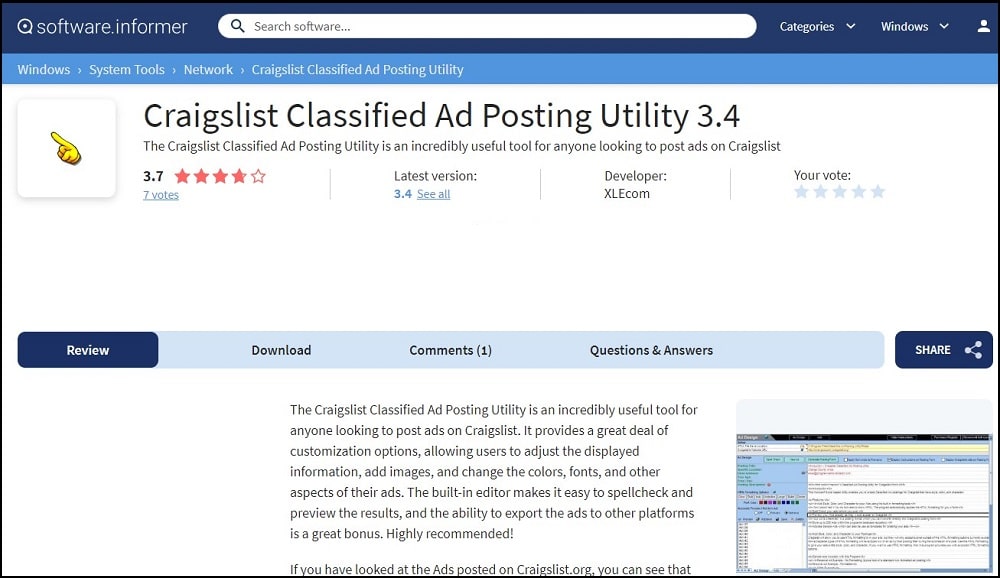This screenshot has height=578, width=1000.
Task: Switch to the Download tab
Action: [281, 350]
